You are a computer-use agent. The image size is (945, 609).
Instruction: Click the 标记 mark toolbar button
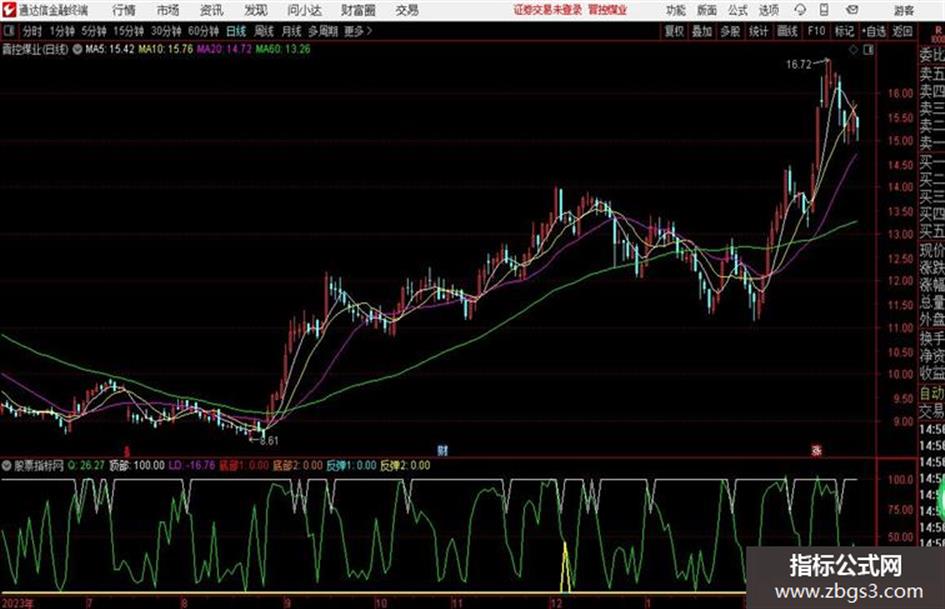(x=844, y=31)
